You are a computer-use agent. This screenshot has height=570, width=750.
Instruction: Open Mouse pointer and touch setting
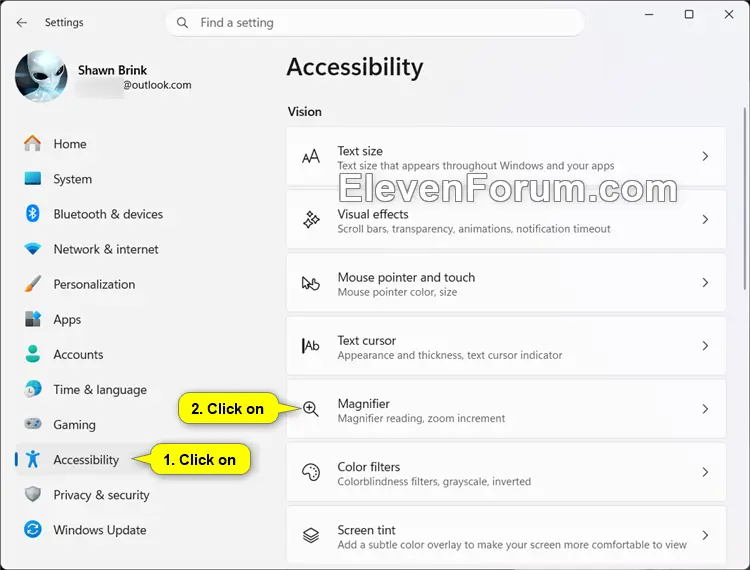pyautogui.click(x=506, y=283)
